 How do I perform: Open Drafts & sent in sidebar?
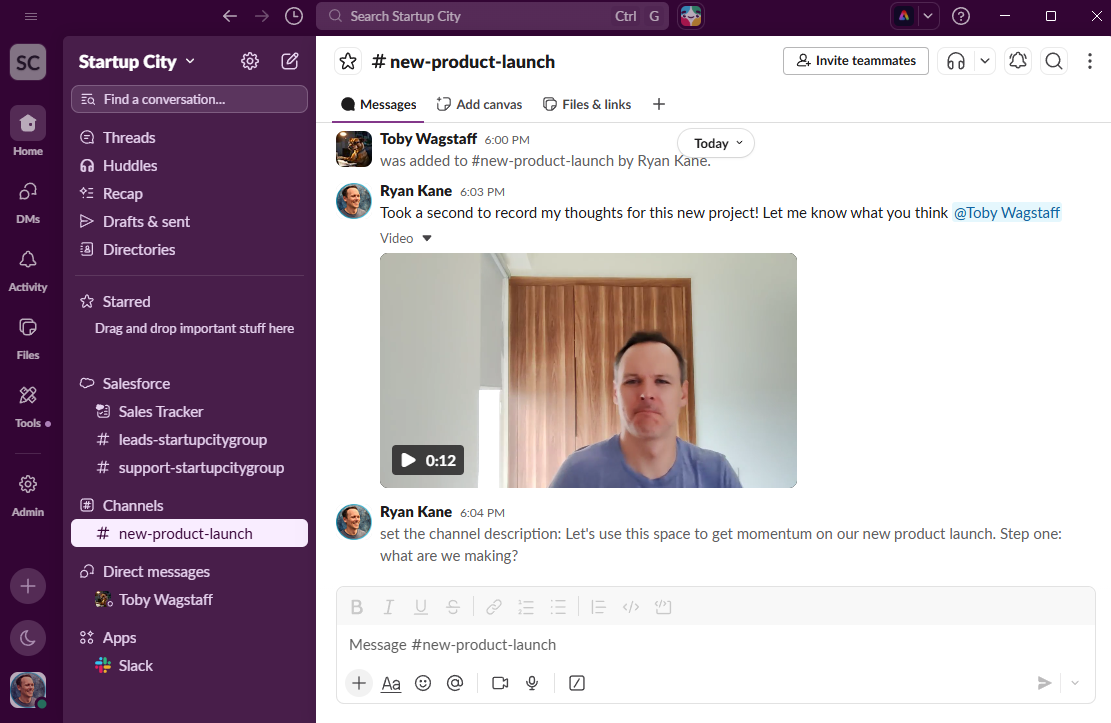[189, 222]
